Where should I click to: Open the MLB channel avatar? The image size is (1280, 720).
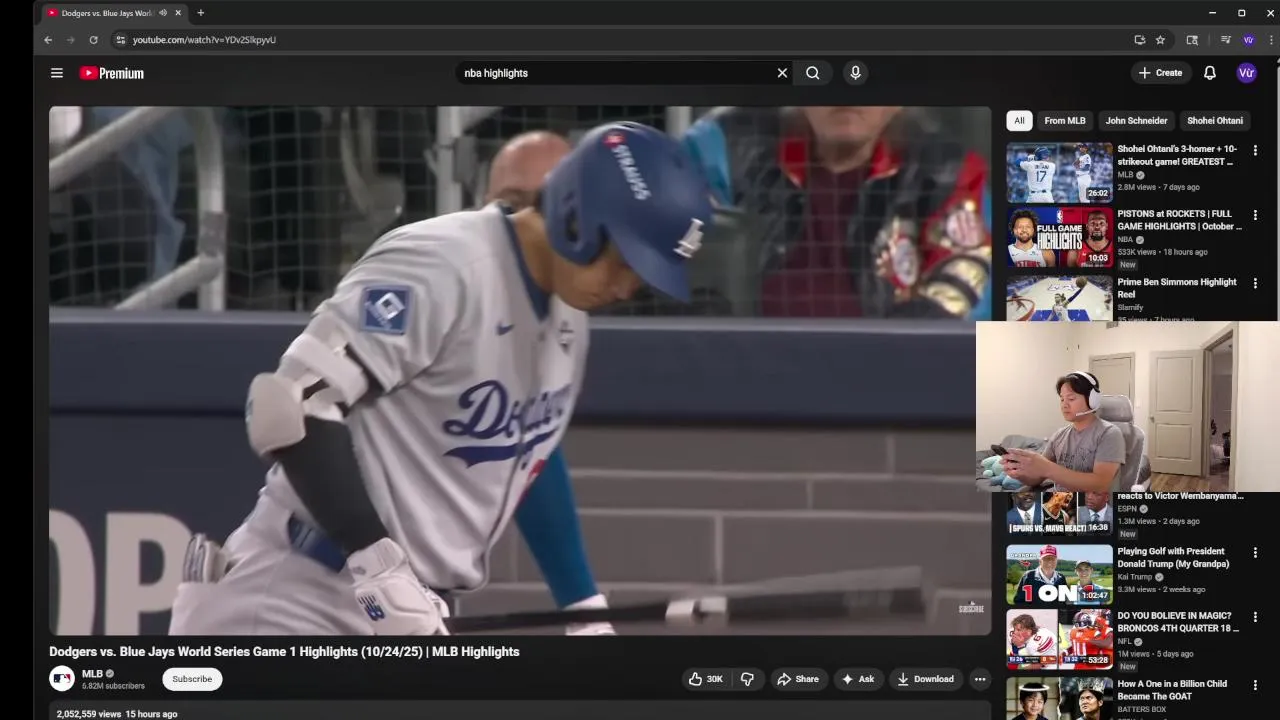62,679
